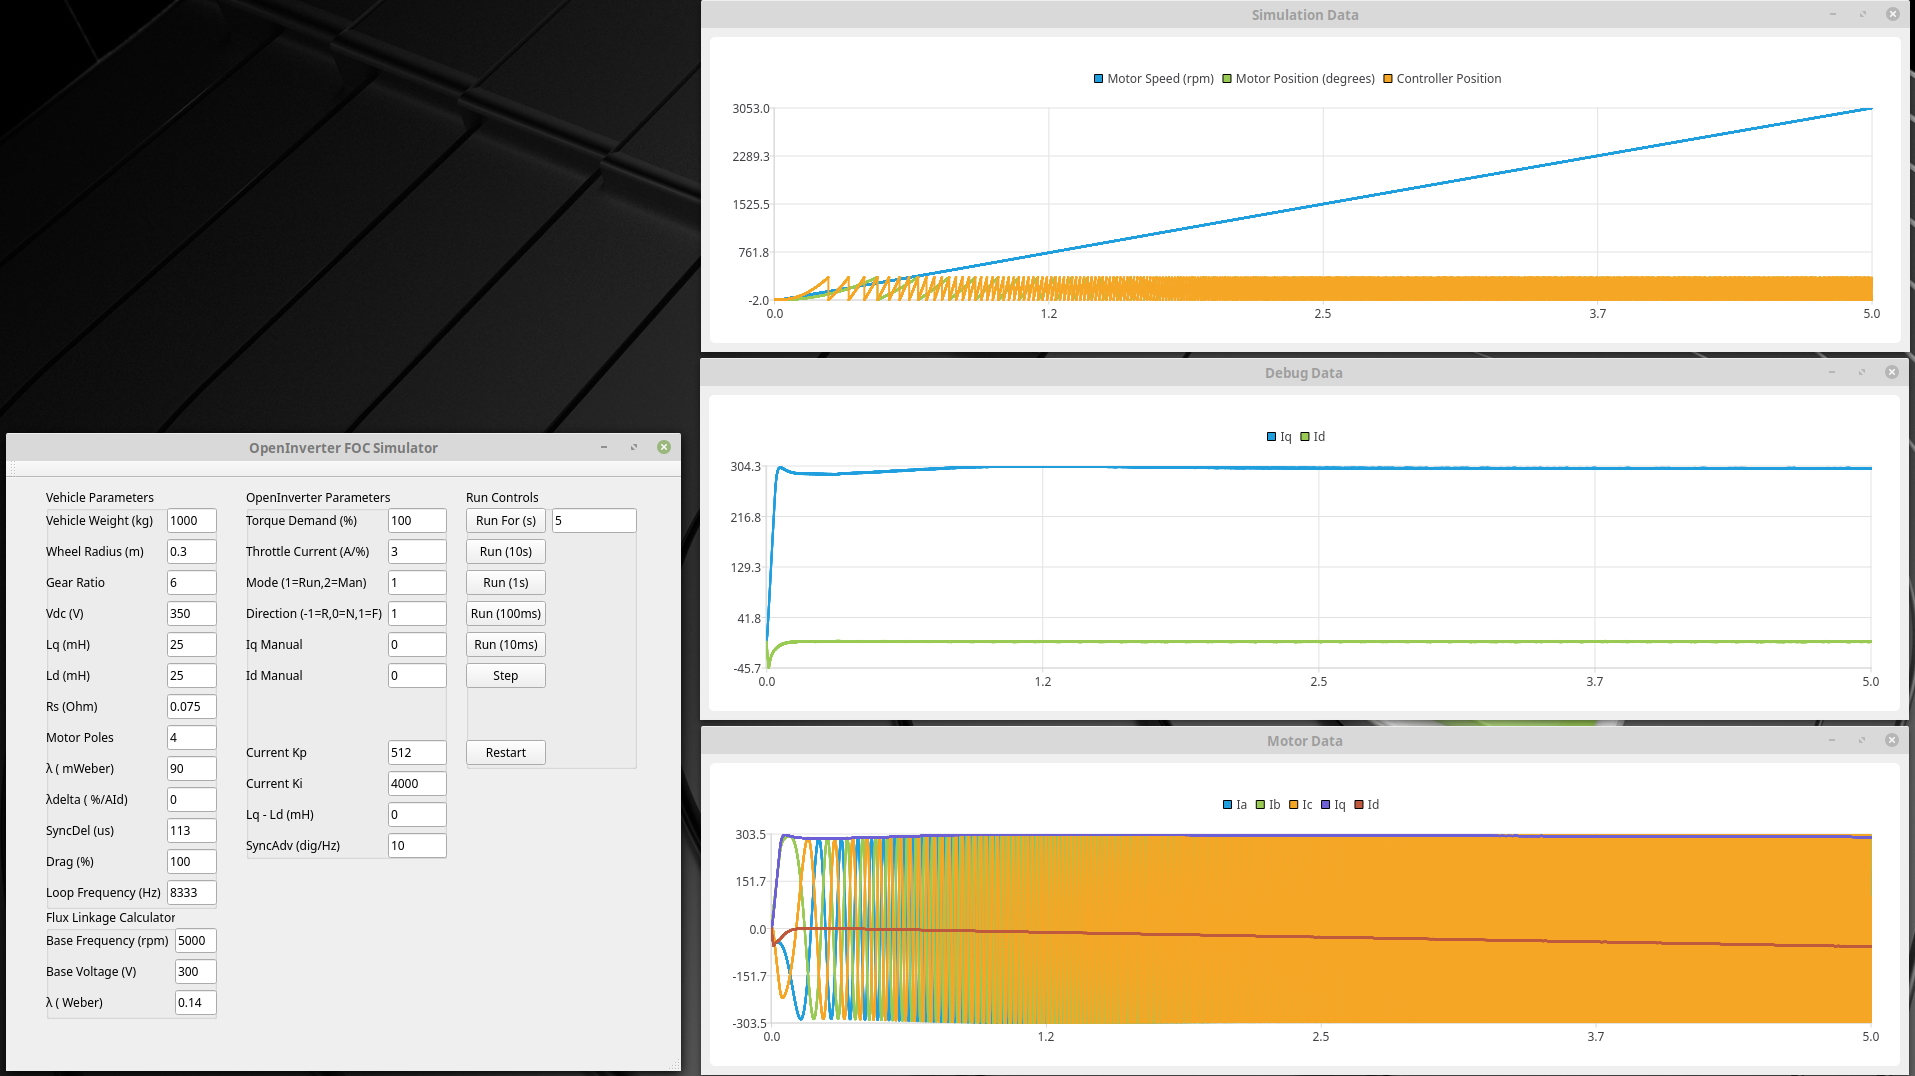The image size is (1915, 1076).
Task: Click the Ib legend marker in Motor Data
Action: click(x=1261, y=805)
